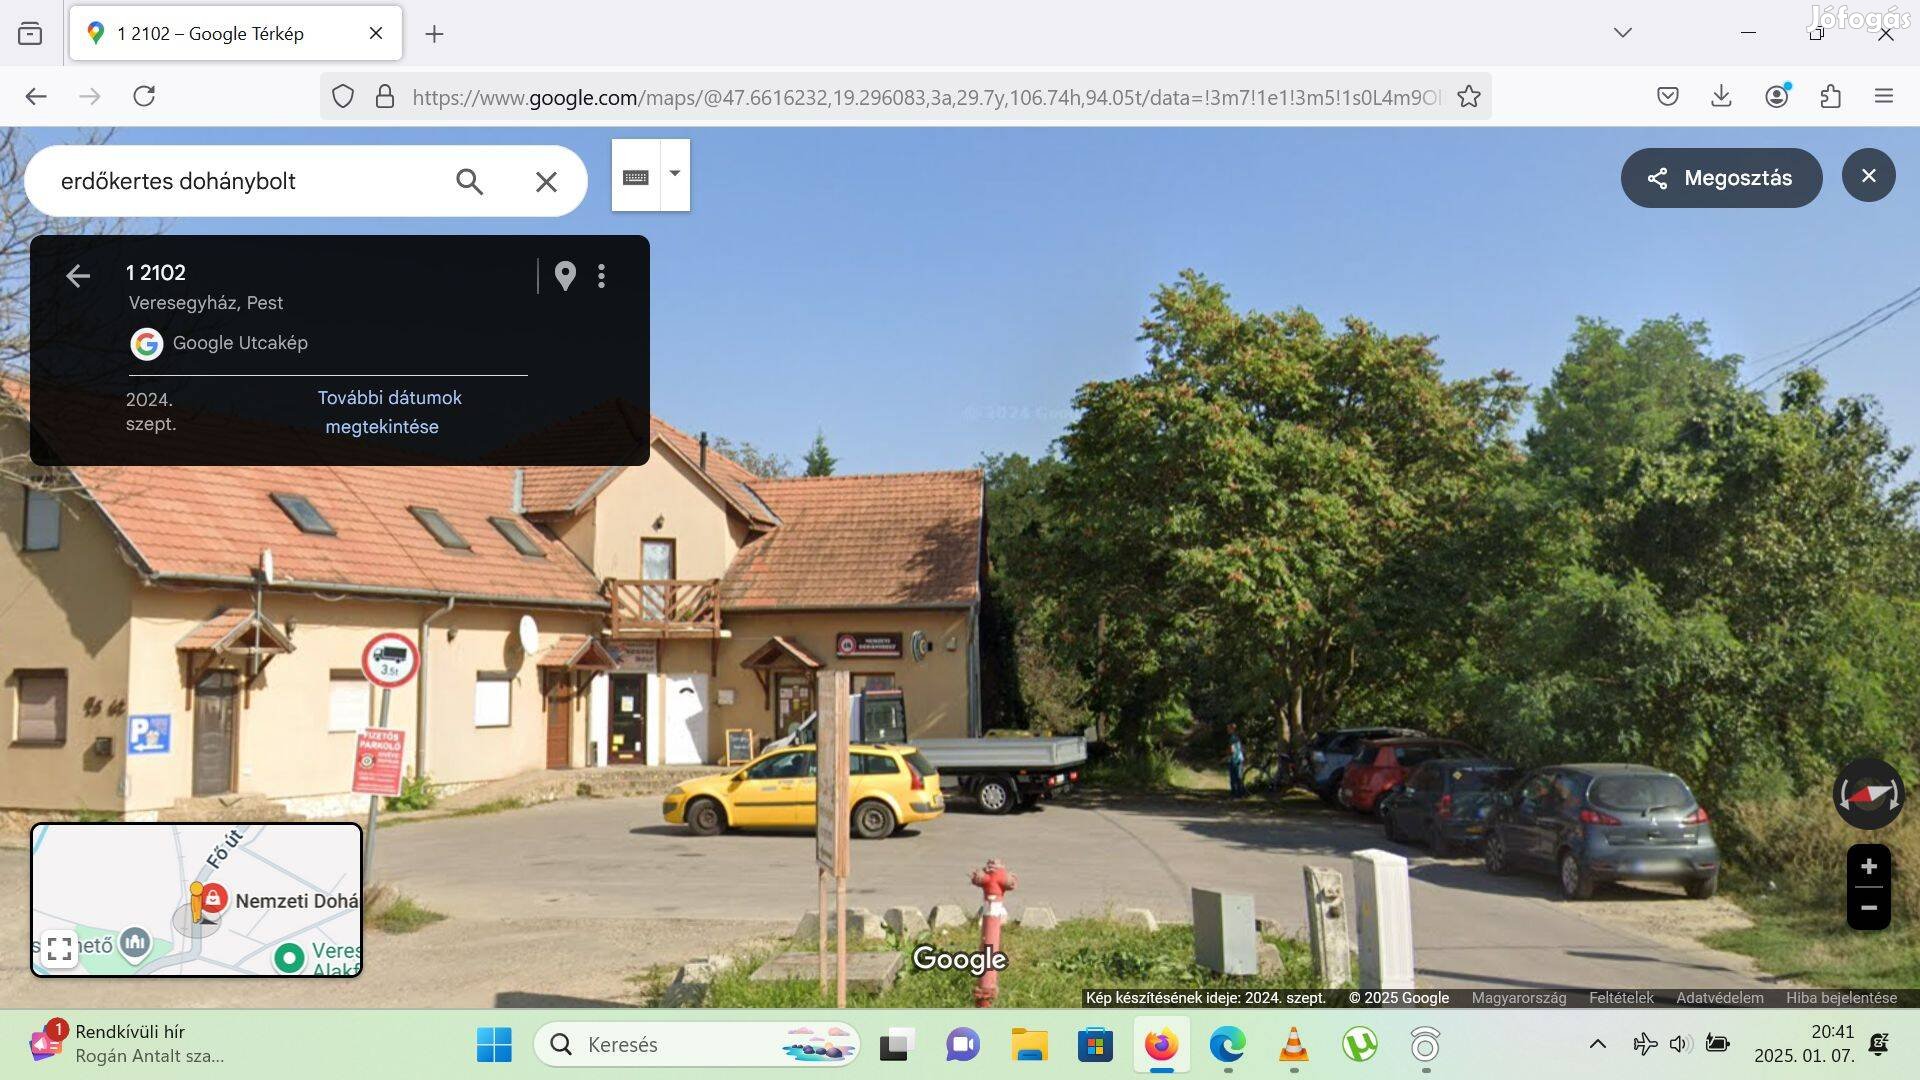
Task: Select the '1 2102 – Google Térkép' tab
Action: (236, 33)
